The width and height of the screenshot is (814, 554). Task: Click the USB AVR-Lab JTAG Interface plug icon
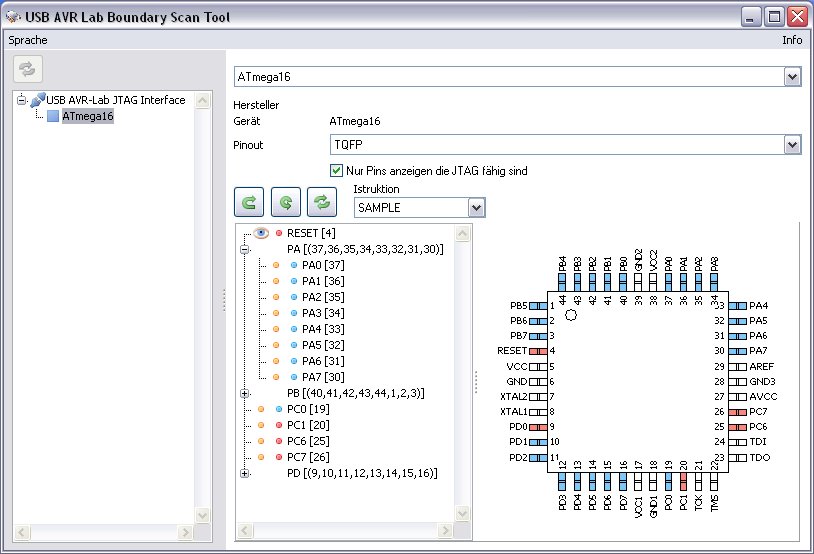pos(37,100)
